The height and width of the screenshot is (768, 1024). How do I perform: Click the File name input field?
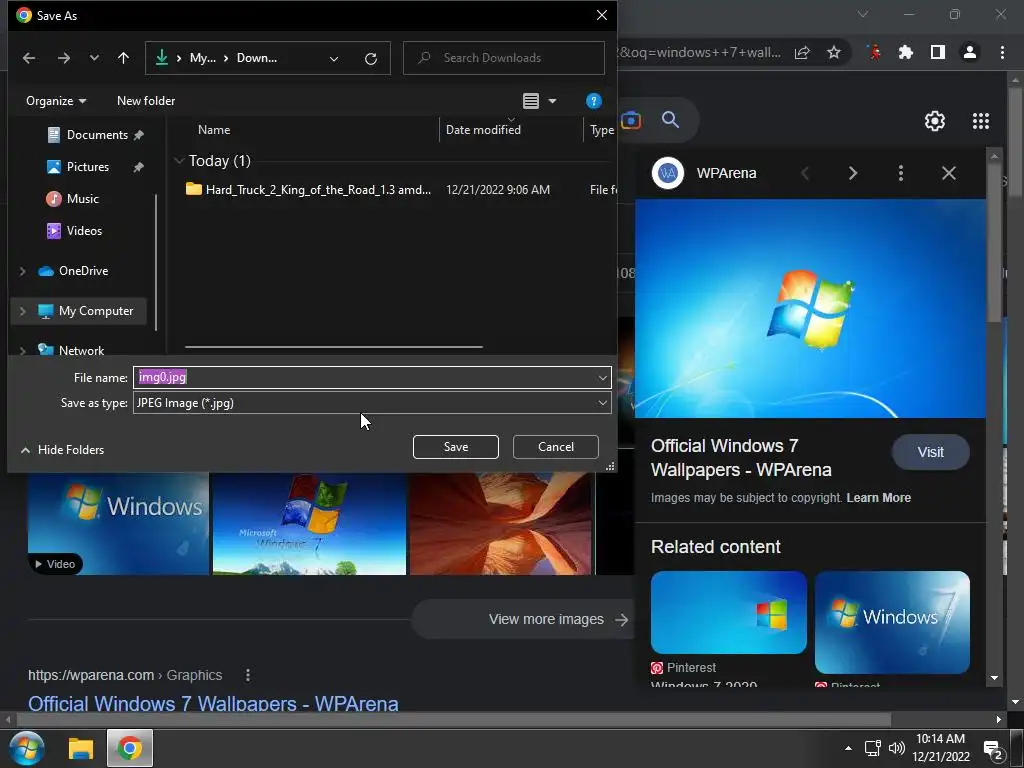(363, 377)
